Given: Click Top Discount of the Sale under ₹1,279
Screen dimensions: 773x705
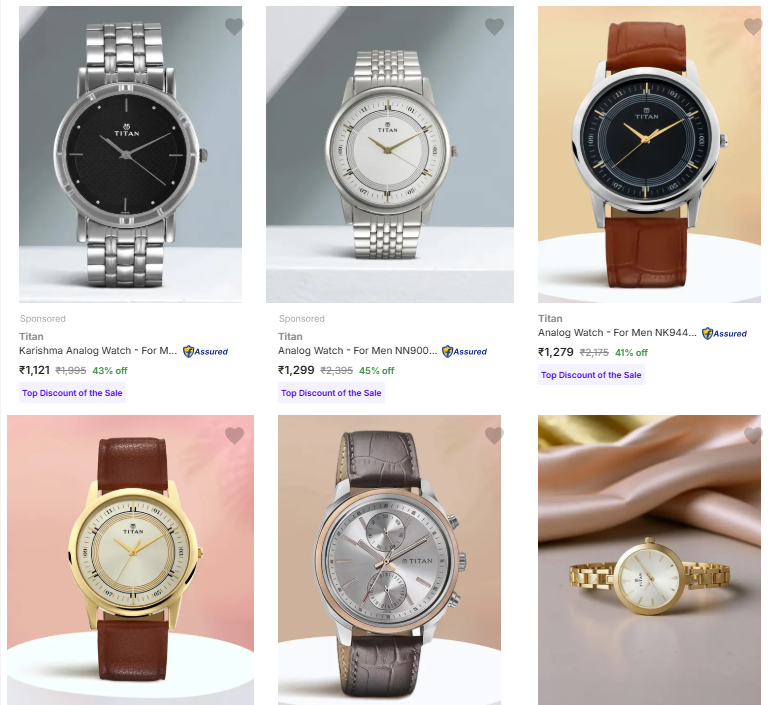Looking at the screenshot, I should point(591,375).
